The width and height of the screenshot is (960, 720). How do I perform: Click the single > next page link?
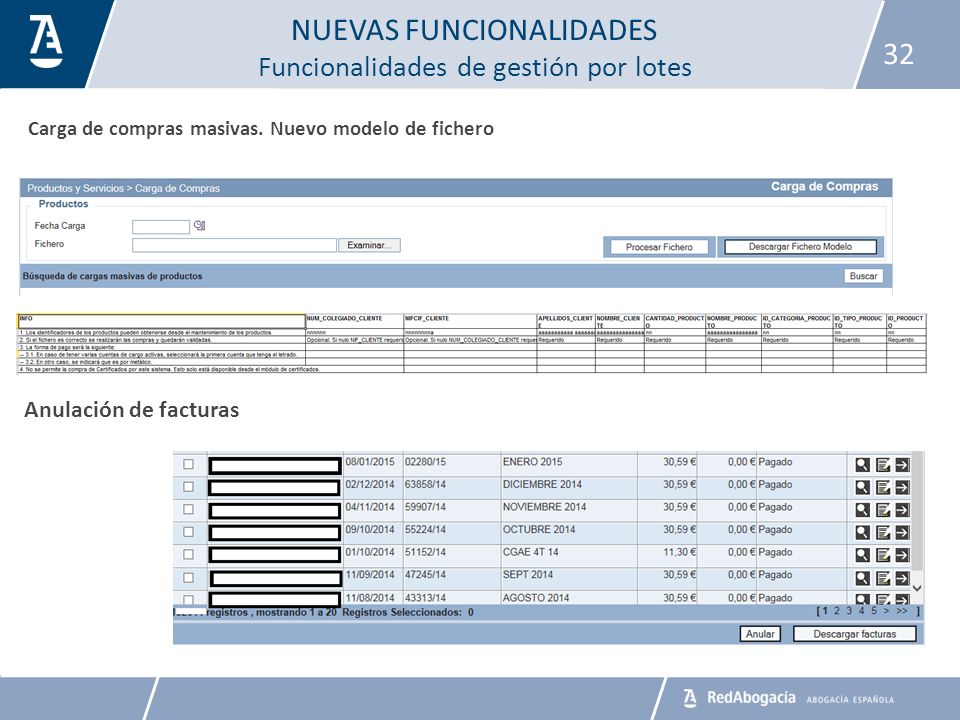pos(886,611)
